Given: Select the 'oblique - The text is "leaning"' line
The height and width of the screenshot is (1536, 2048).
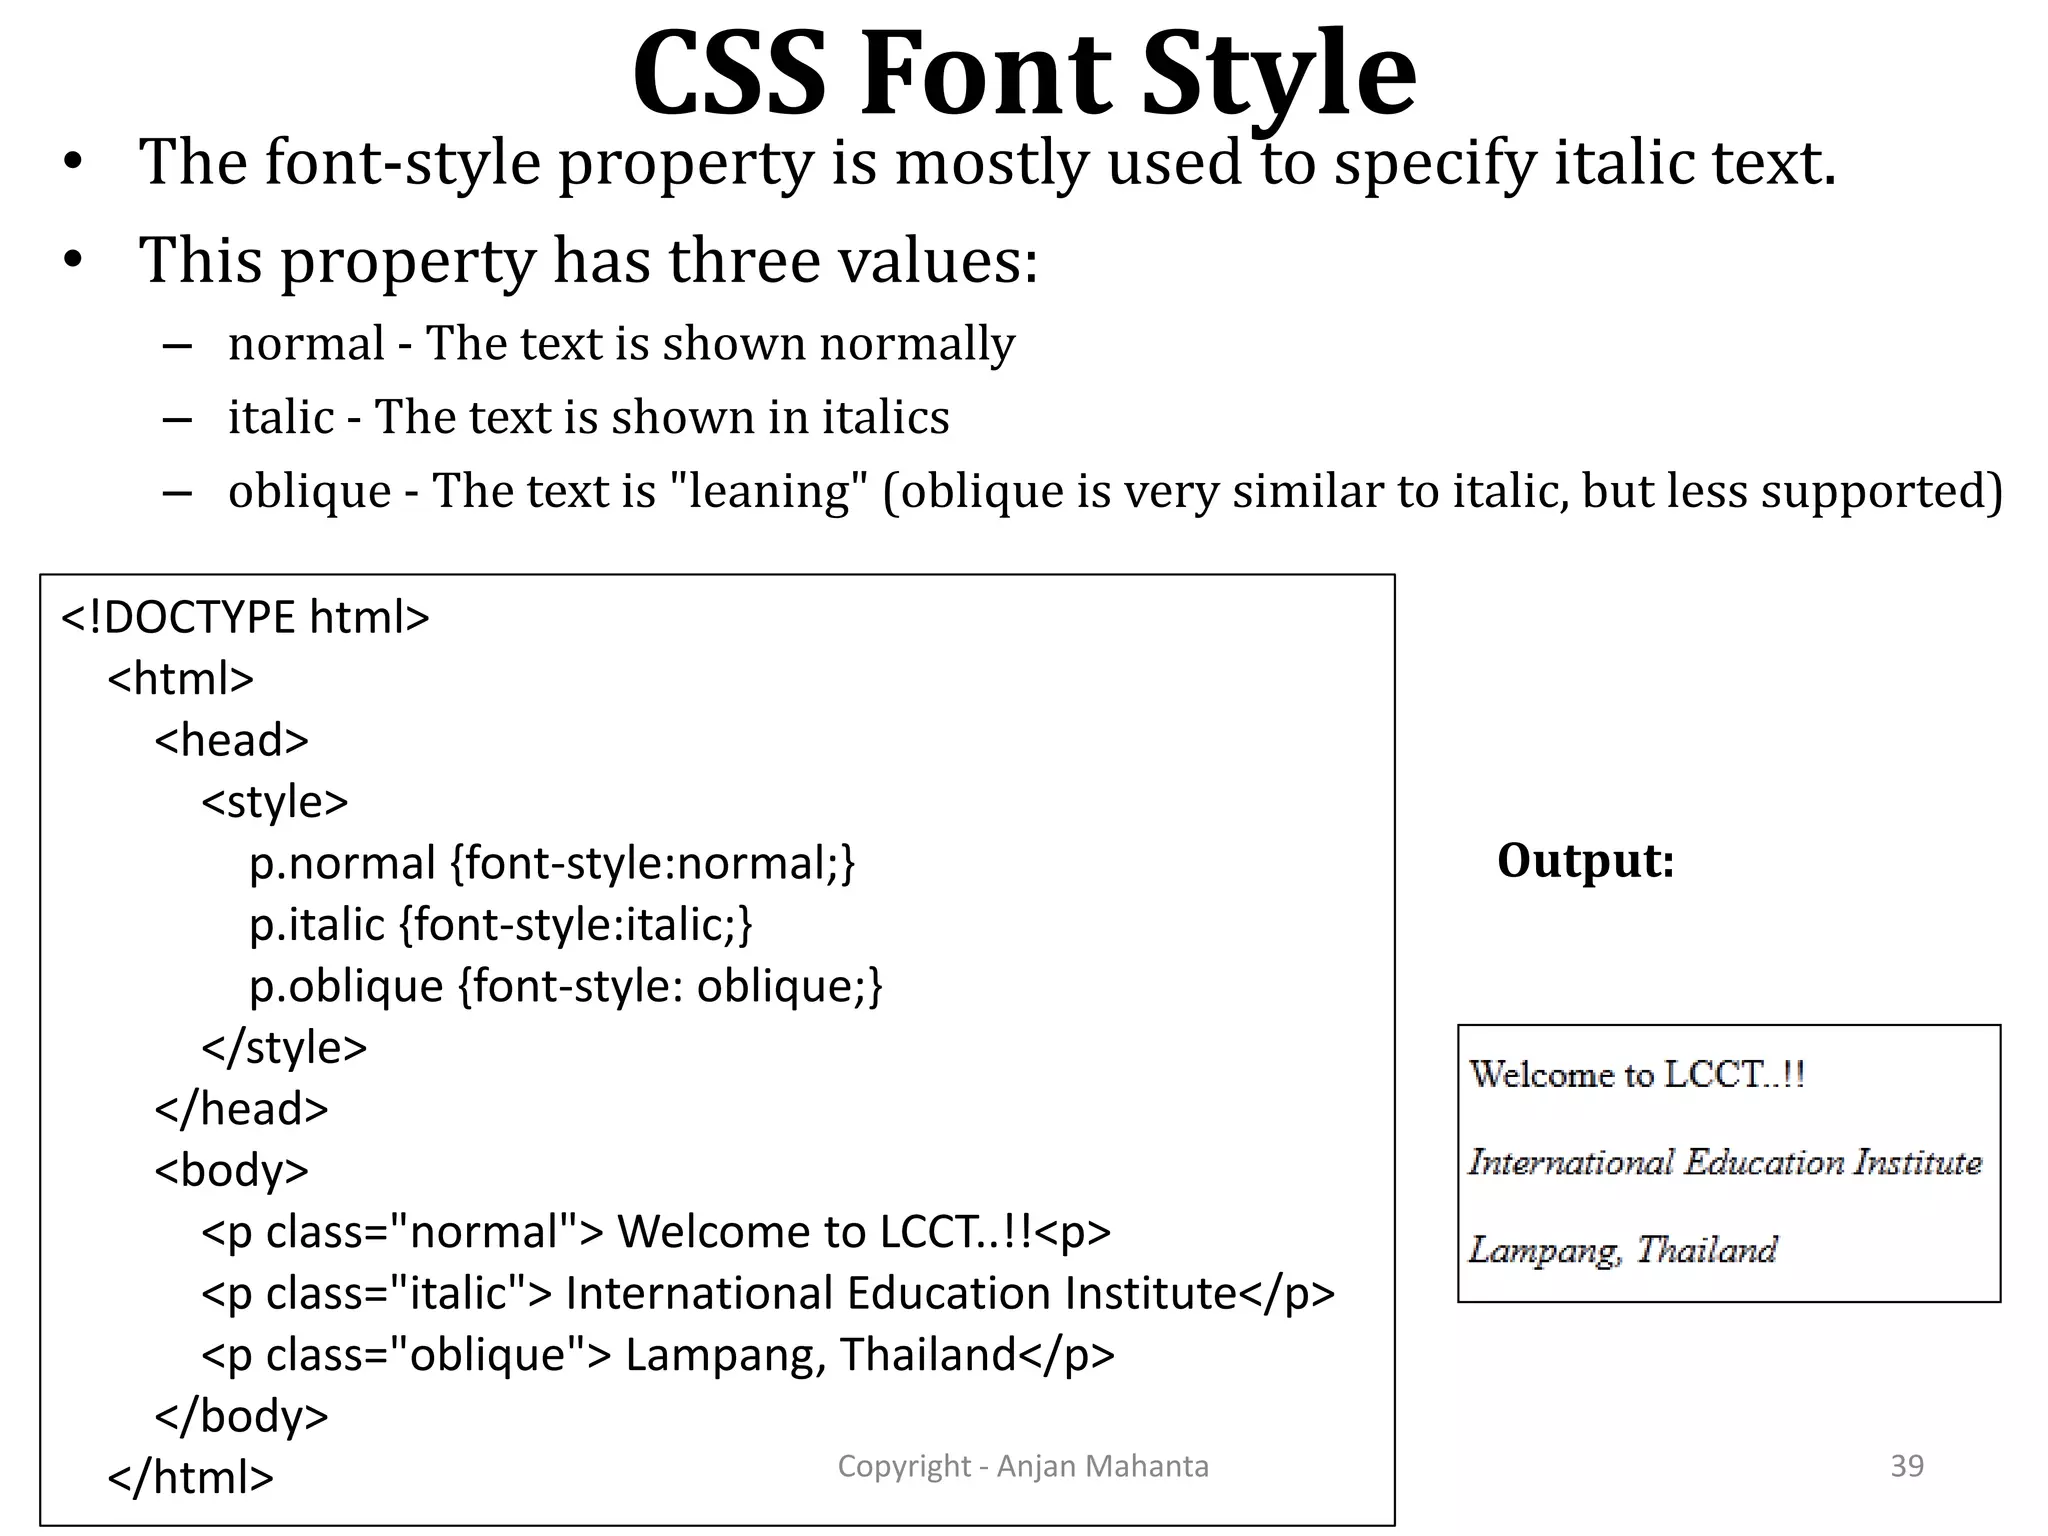Looking at the screenshot, I should (x=1115, y=492).
